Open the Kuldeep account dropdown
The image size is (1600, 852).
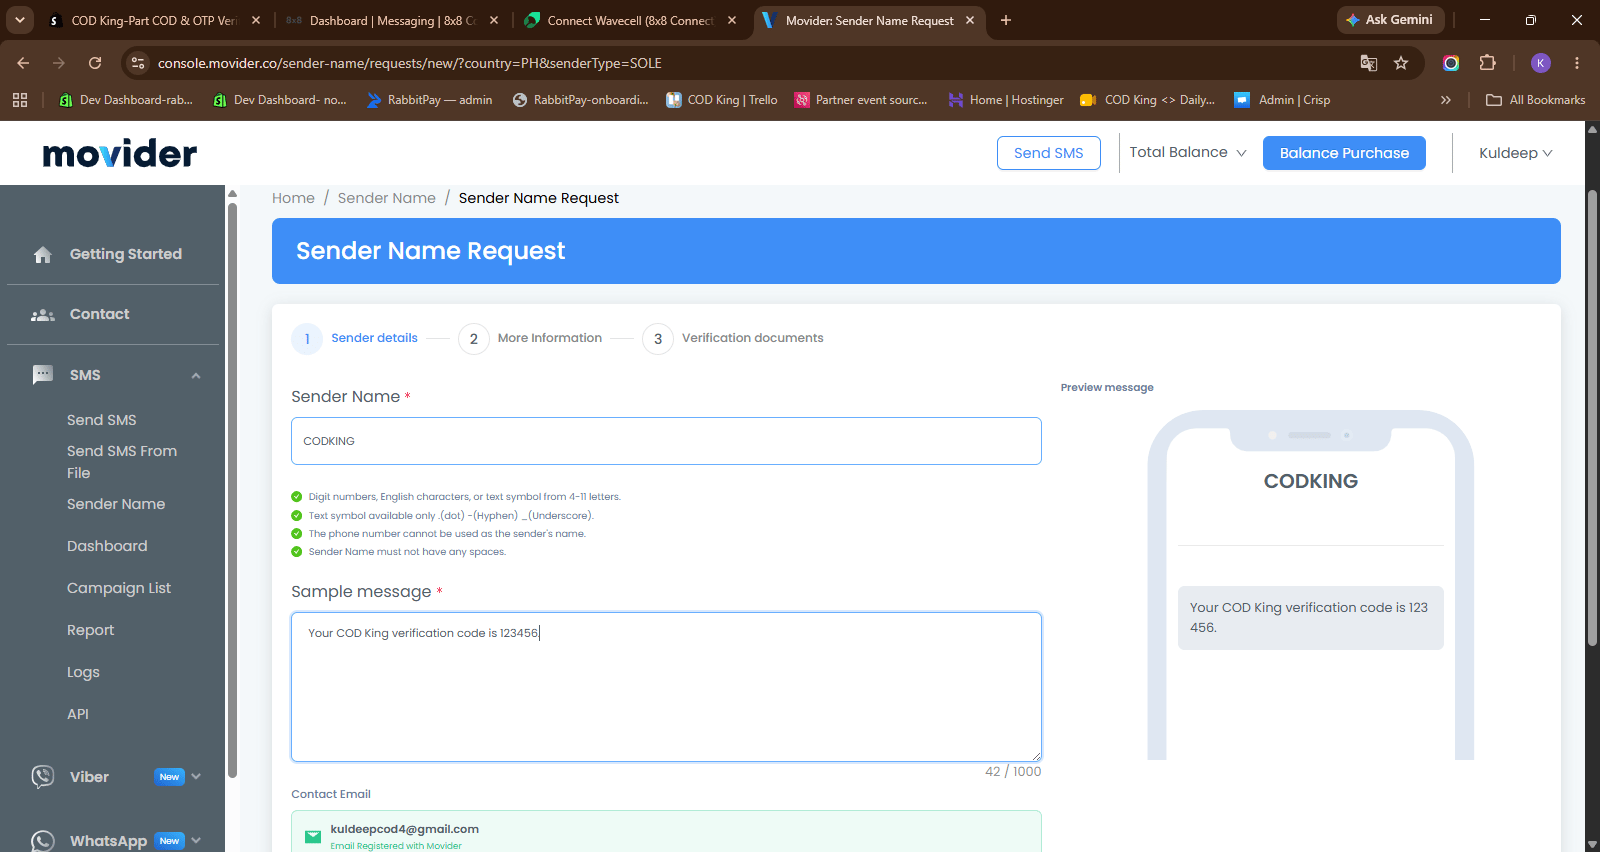point(1515,153)
